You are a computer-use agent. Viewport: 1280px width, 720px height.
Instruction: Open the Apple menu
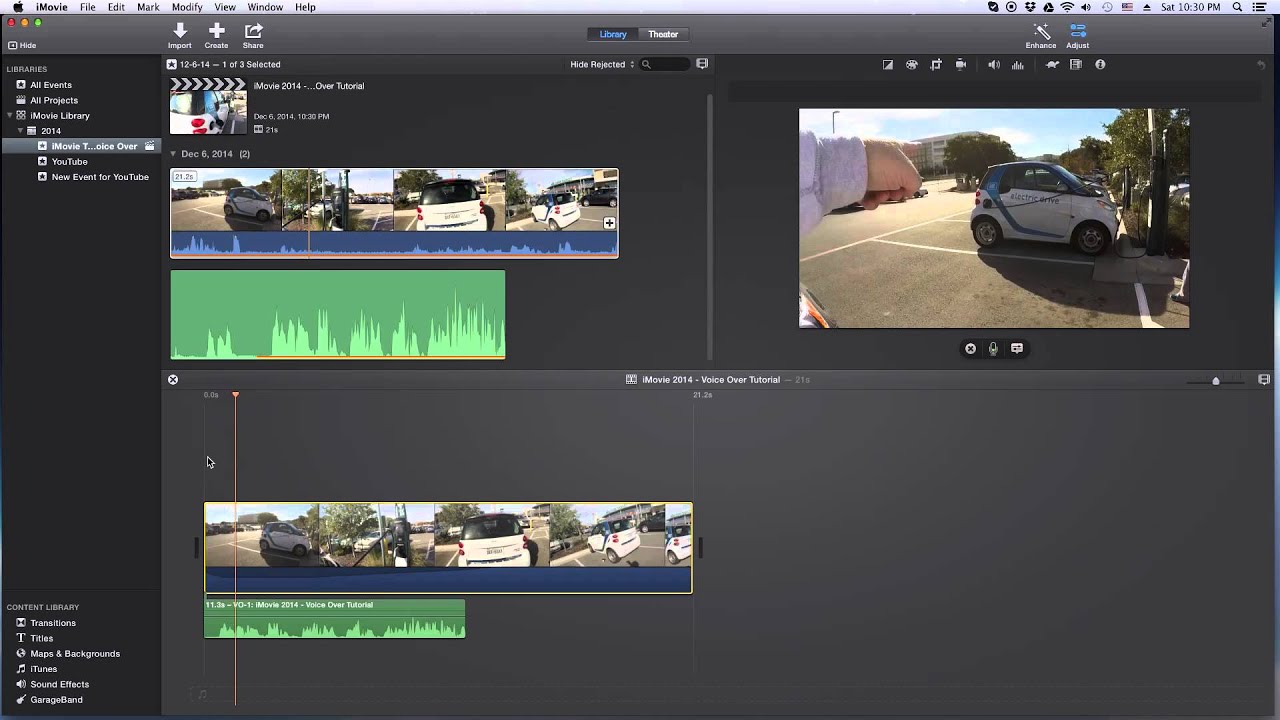coord(17,7)
